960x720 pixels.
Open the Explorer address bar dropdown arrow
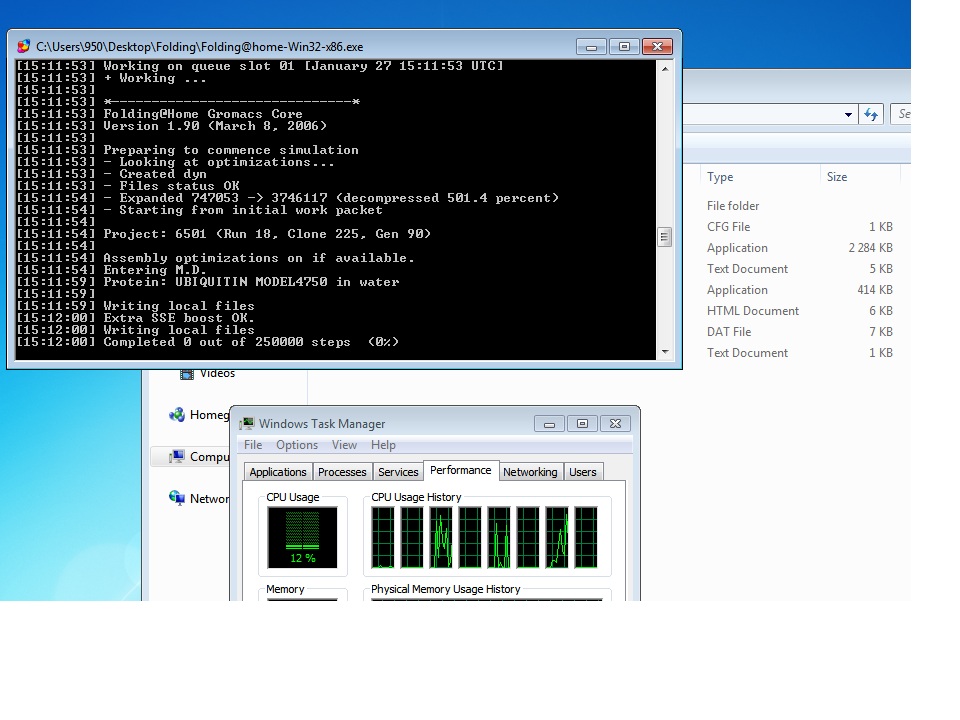[848, 114]
